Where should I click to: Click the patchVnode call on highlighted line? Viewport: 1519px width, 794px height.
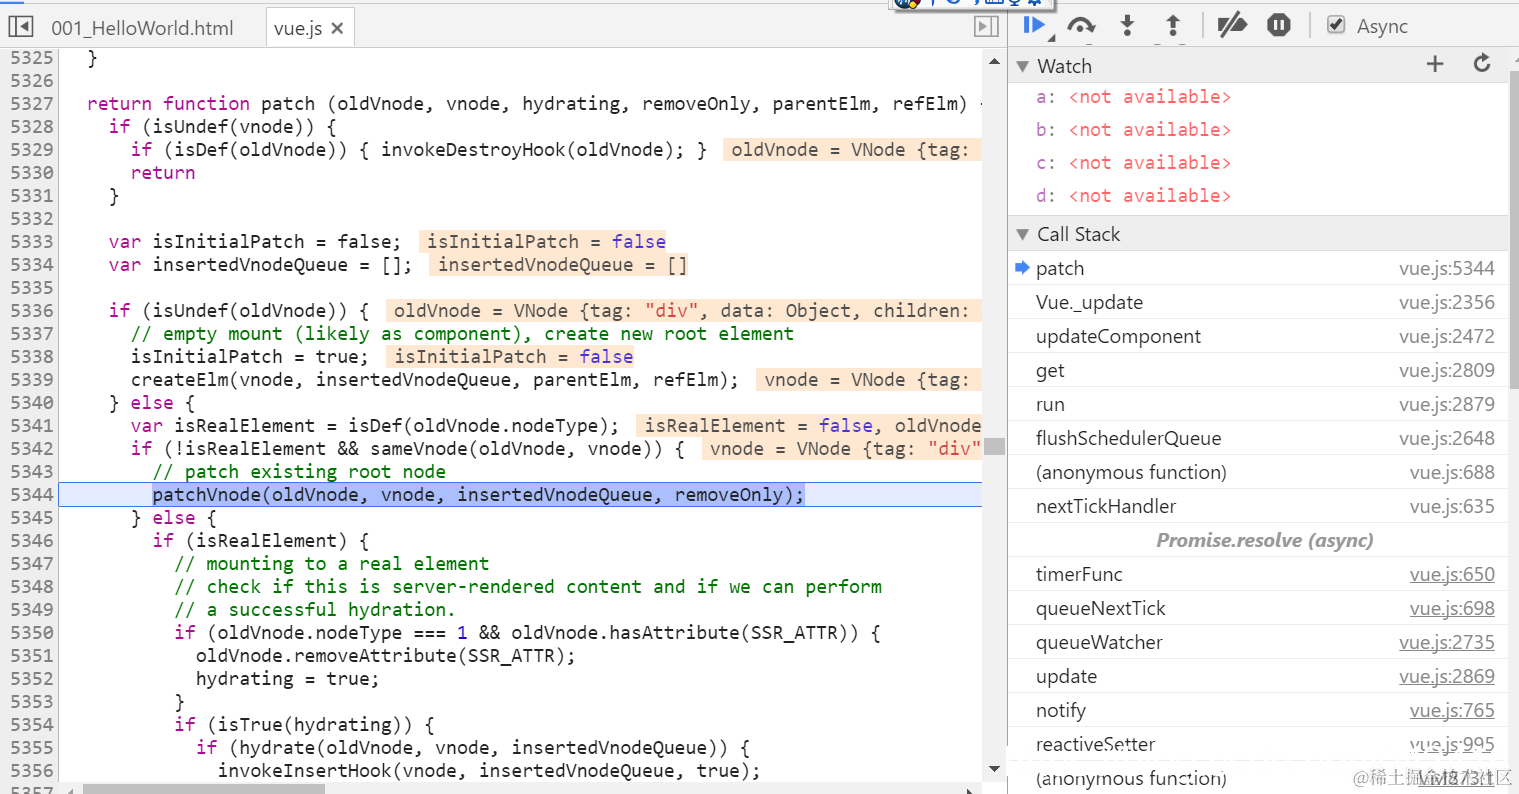click(478, 495)
